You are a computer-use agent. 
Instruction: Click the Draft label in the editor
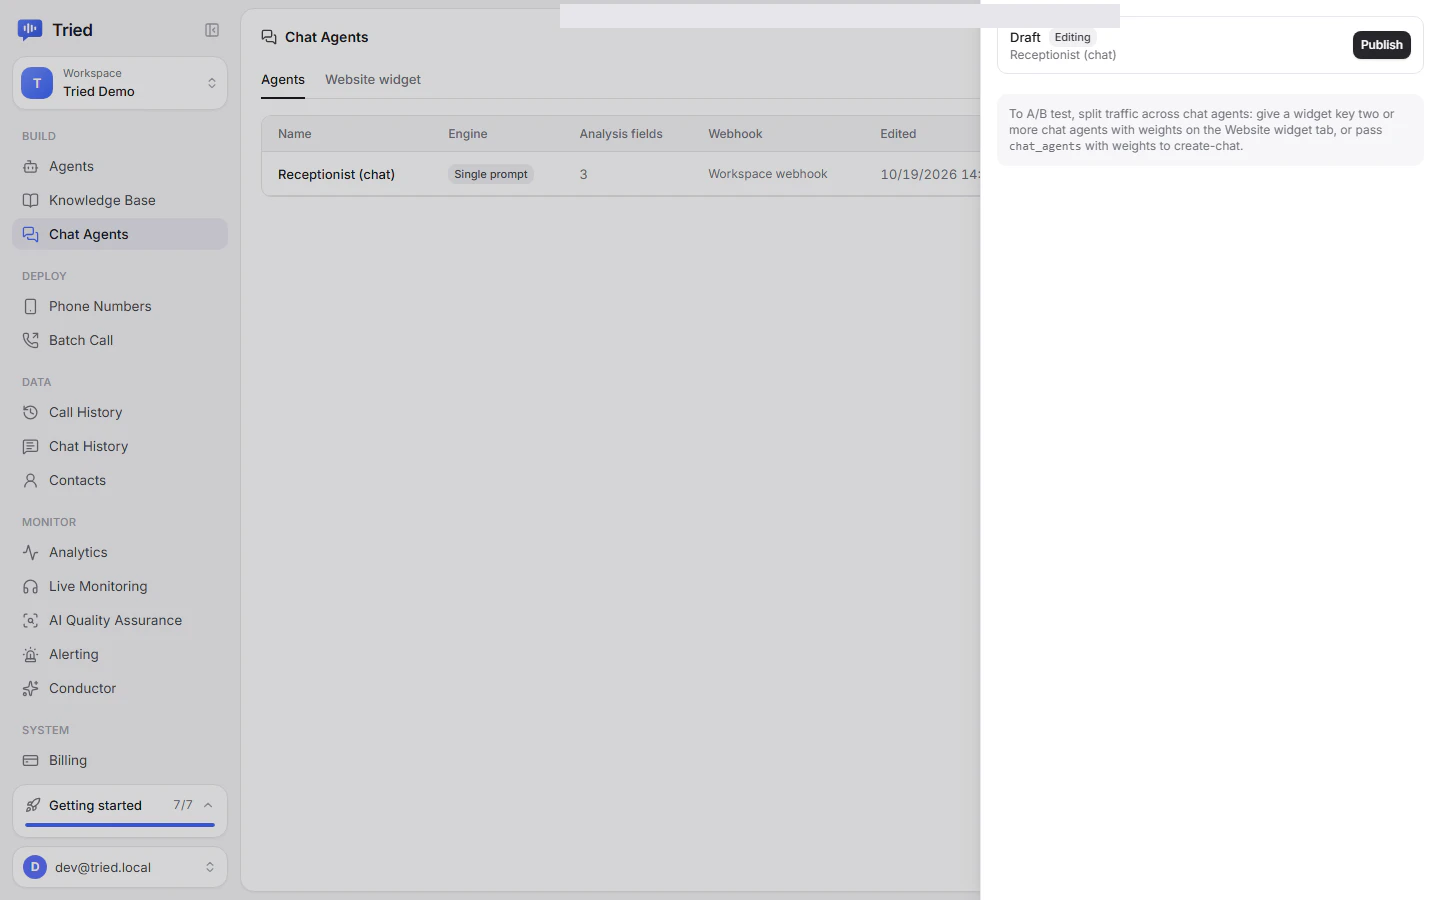pyautogui.click(x=1025, y=38)
